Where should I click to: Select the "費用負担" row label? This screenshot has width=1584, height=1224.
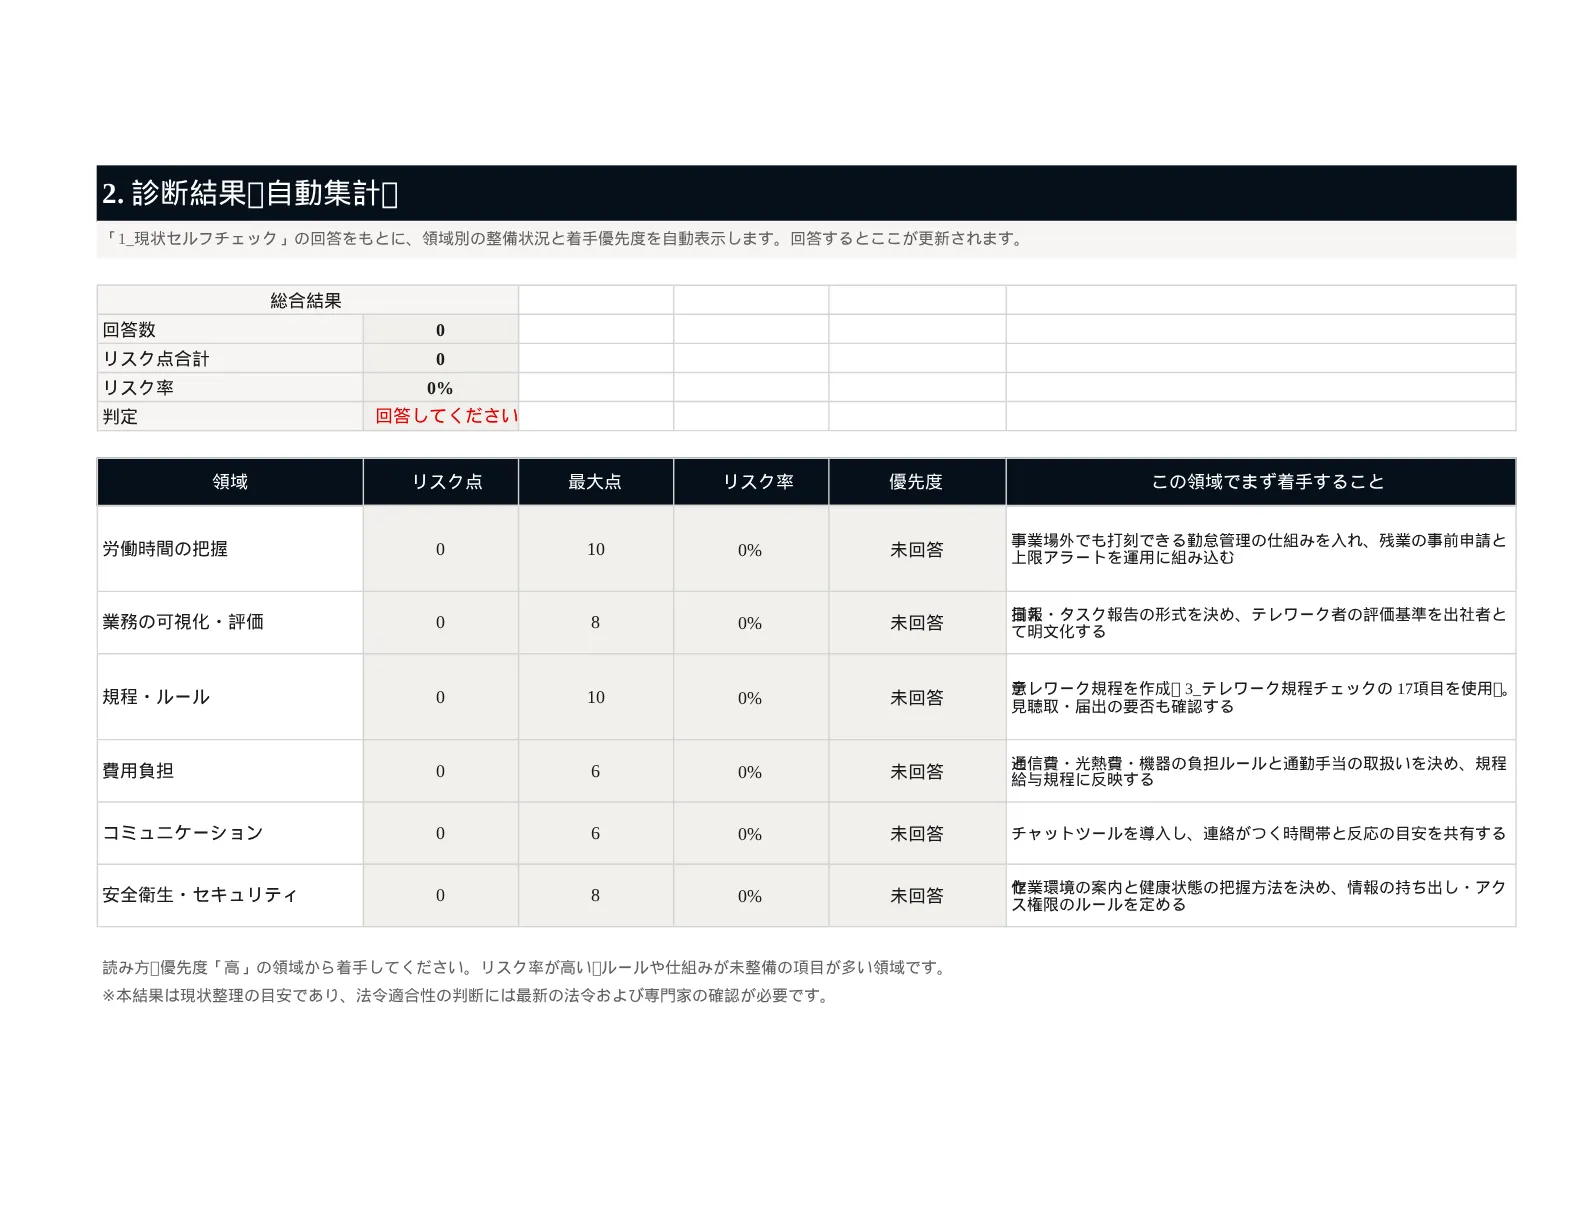(230, 771)
